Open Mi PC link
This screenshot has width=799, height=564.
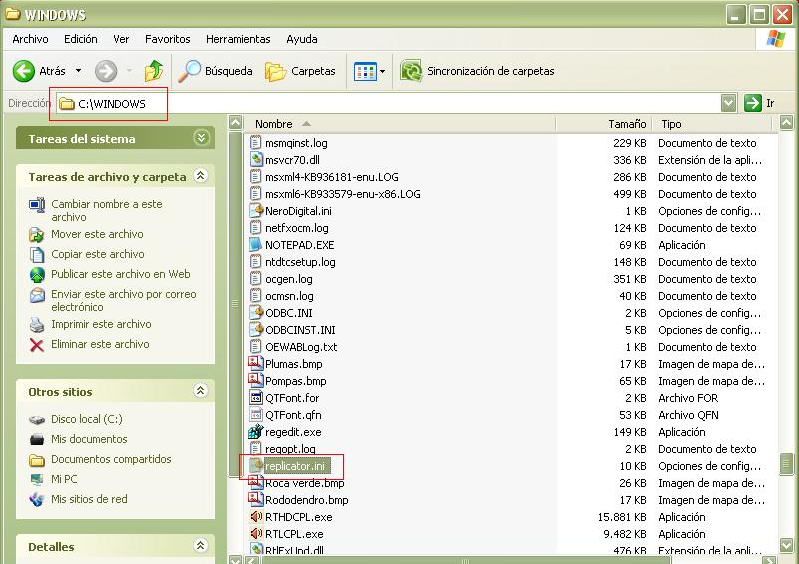[64, 479]
